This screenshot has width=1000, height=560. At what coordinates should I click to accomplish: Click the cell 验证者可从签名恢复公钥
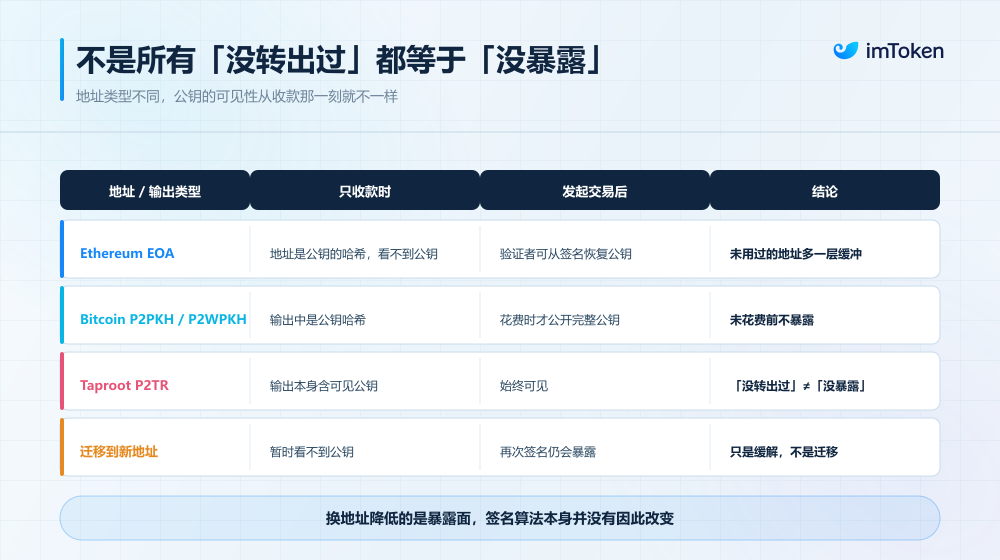click(x=566, y=254)
